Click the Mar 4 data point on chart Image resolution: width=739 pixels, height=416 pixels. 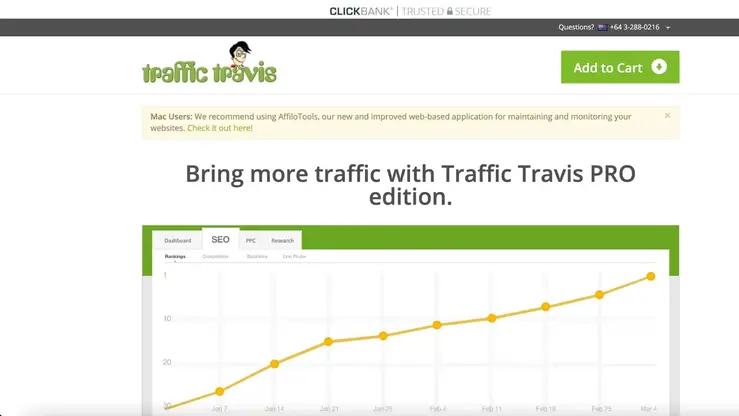click(x=650, y=276)
